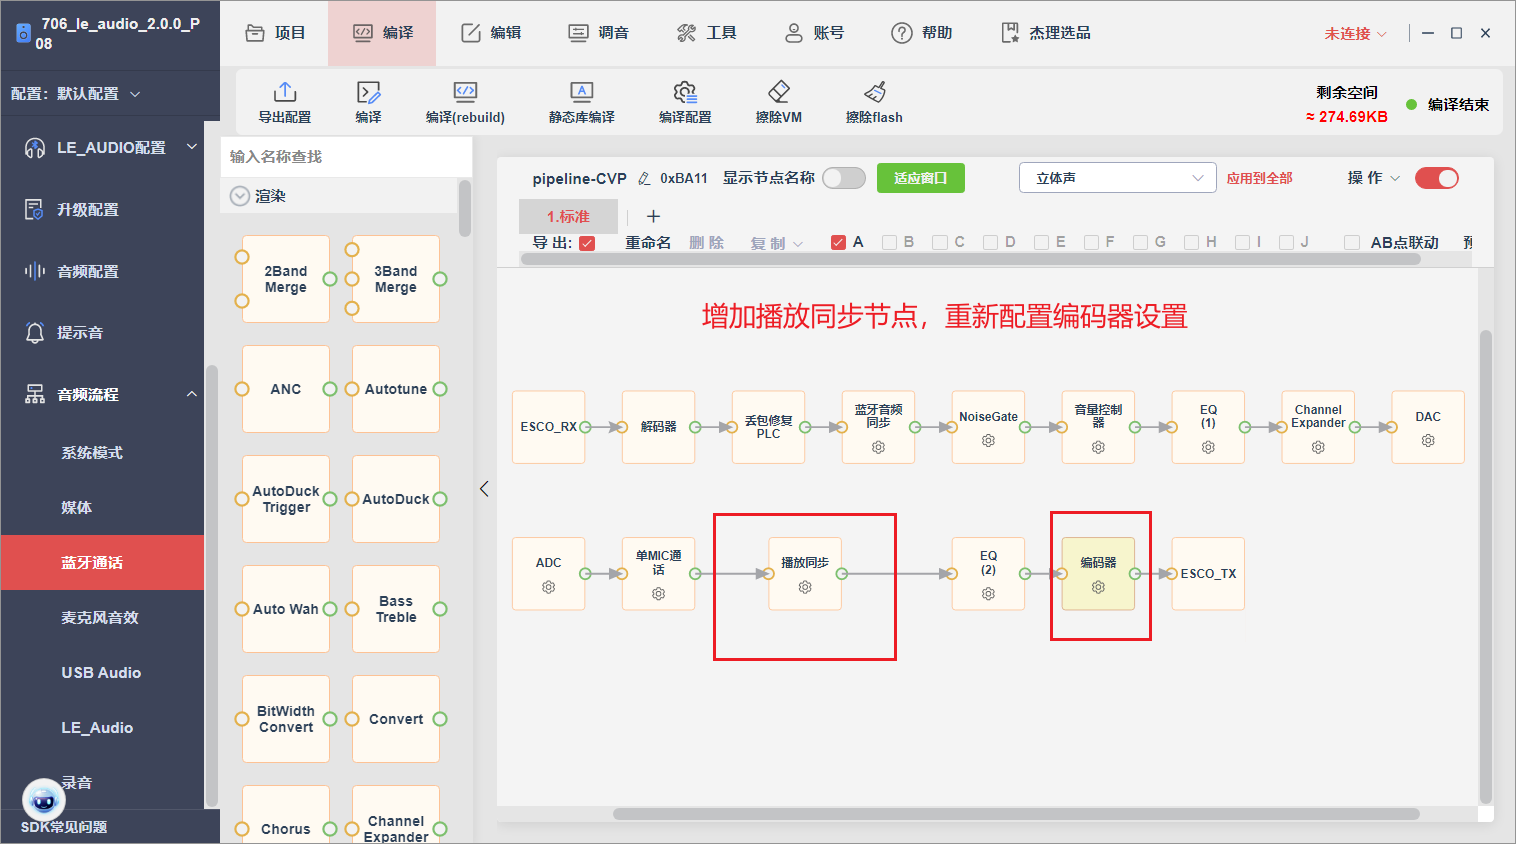Click the pencil icon beside pipeline-CVP
This screenshot has height=844, width=1516.
644,179
